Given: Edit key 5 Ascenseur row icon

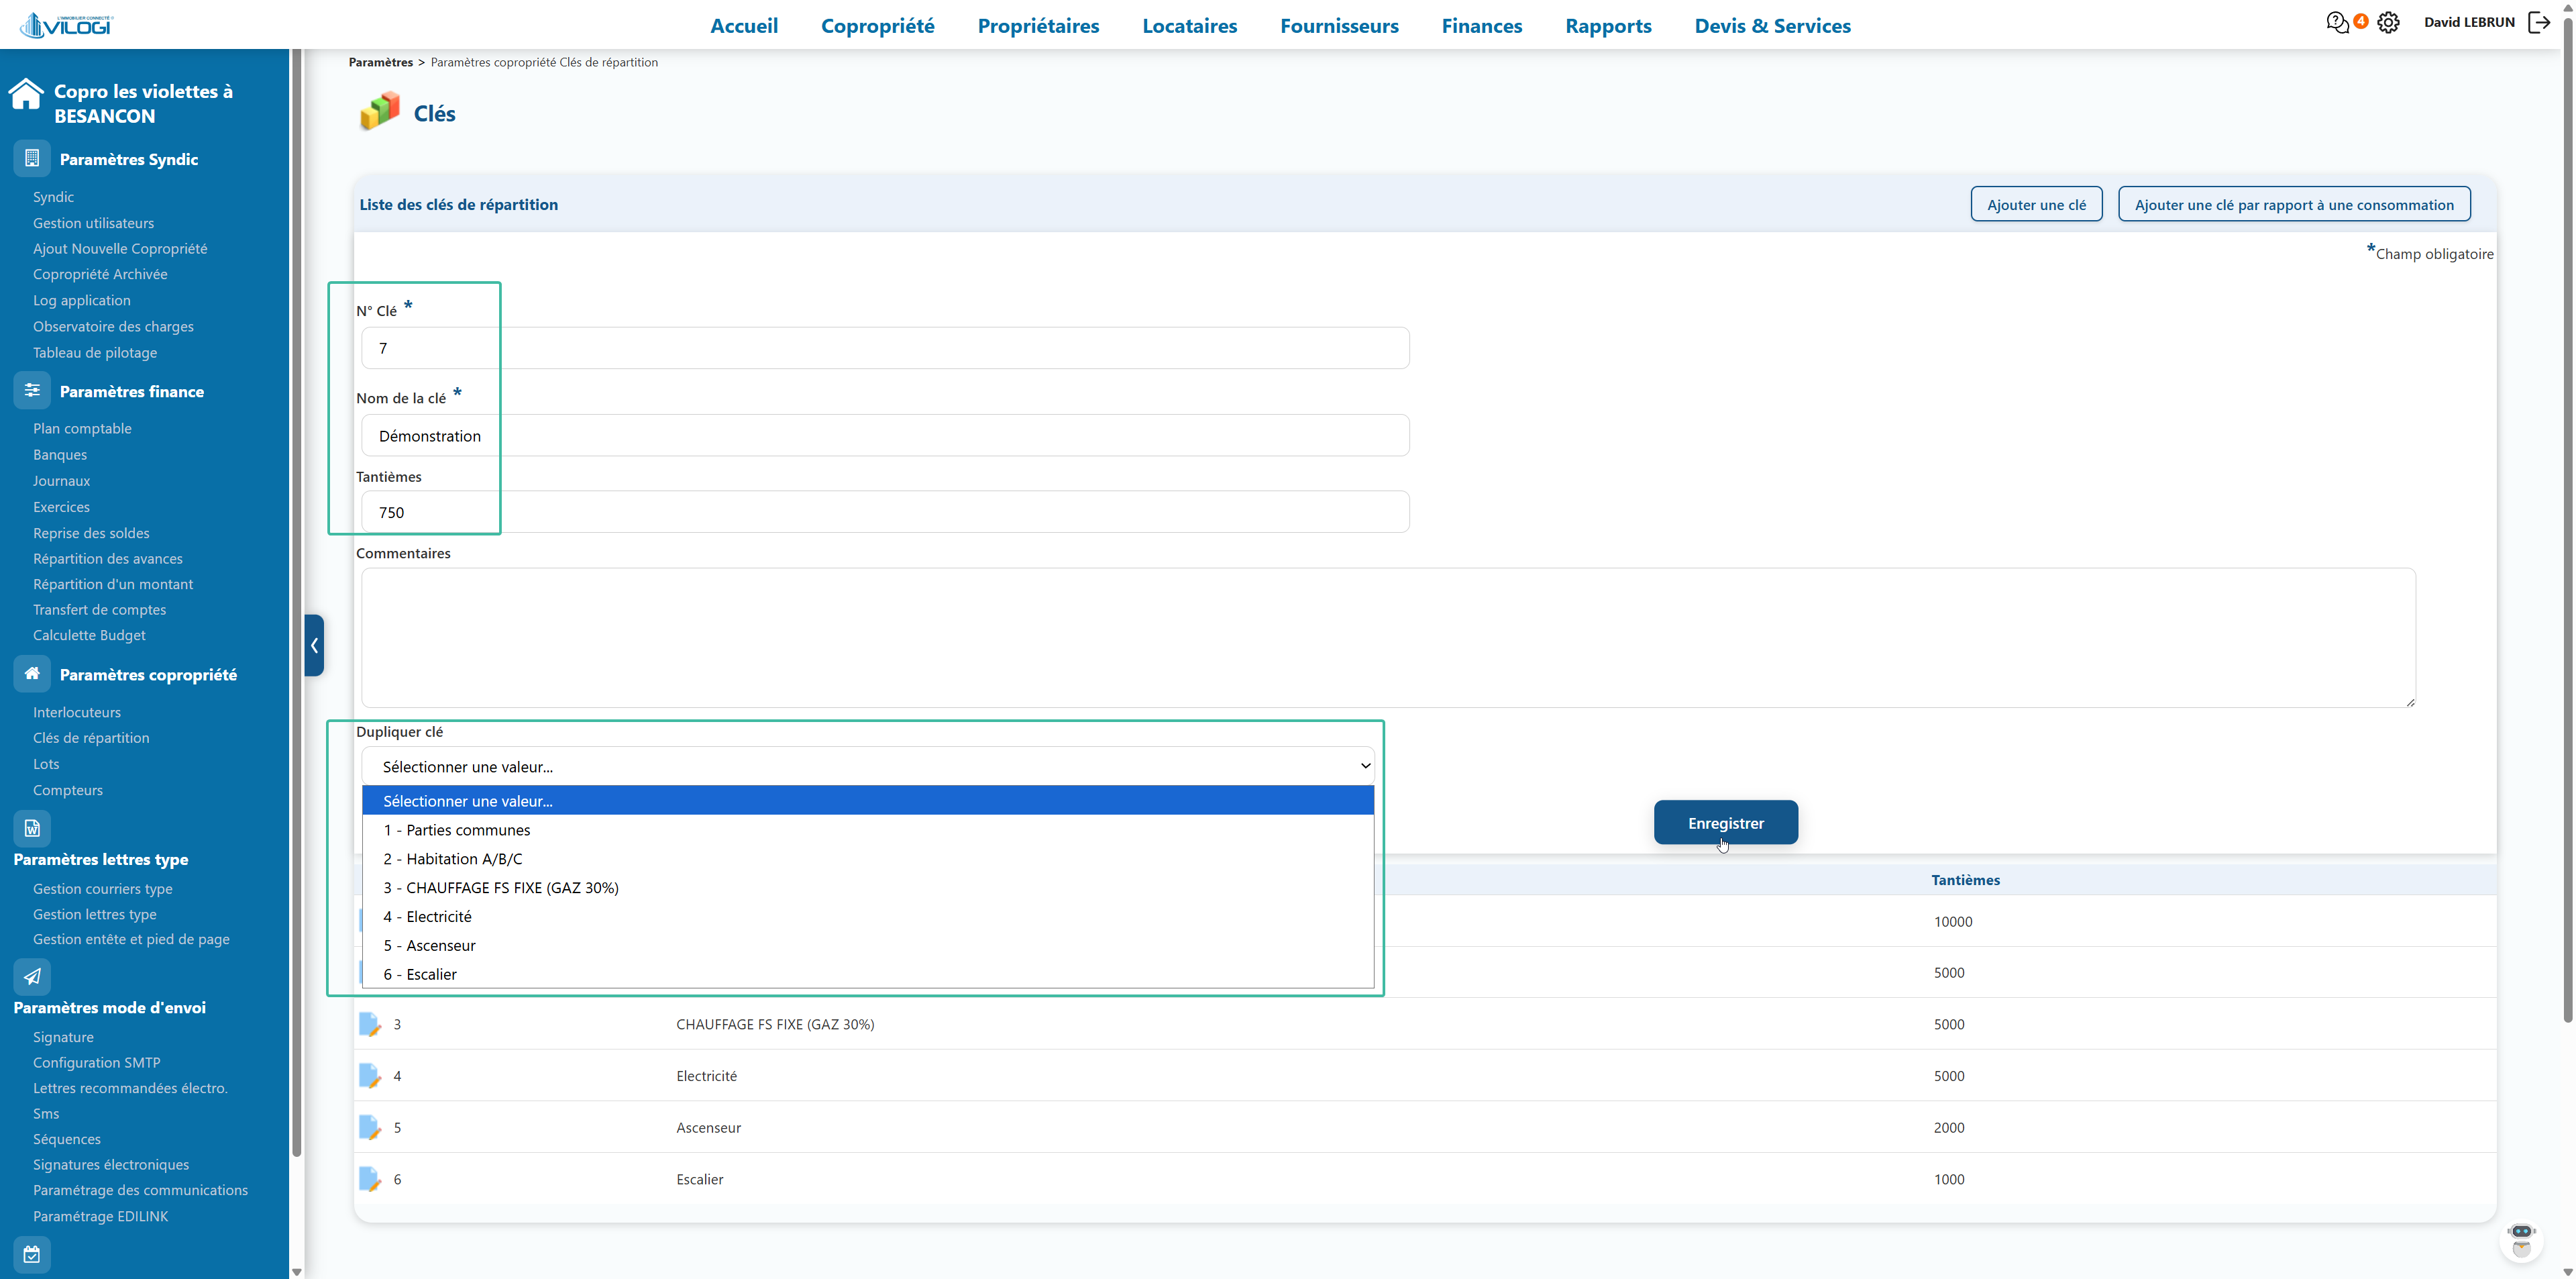Looking at the screenshot, I should pos(370,1127).
